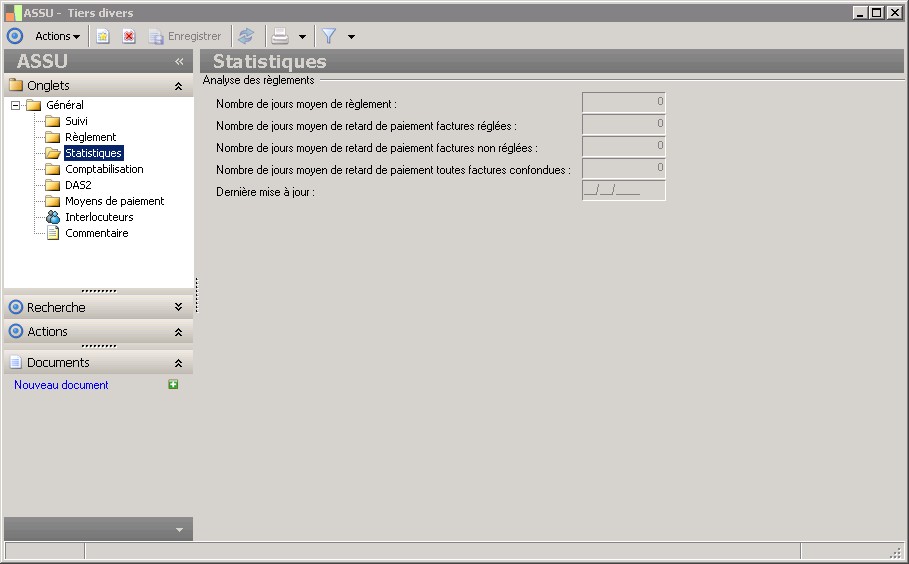The image size is (909, 564).
Task: Select the Statistiques tree item
Action: [93, 153]
